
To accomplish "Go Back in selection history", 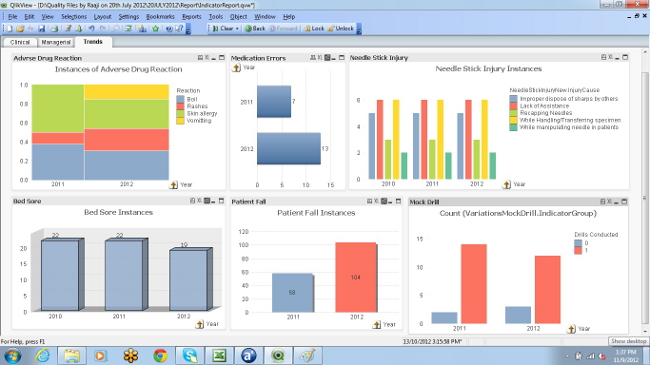I will pos(255,29).
